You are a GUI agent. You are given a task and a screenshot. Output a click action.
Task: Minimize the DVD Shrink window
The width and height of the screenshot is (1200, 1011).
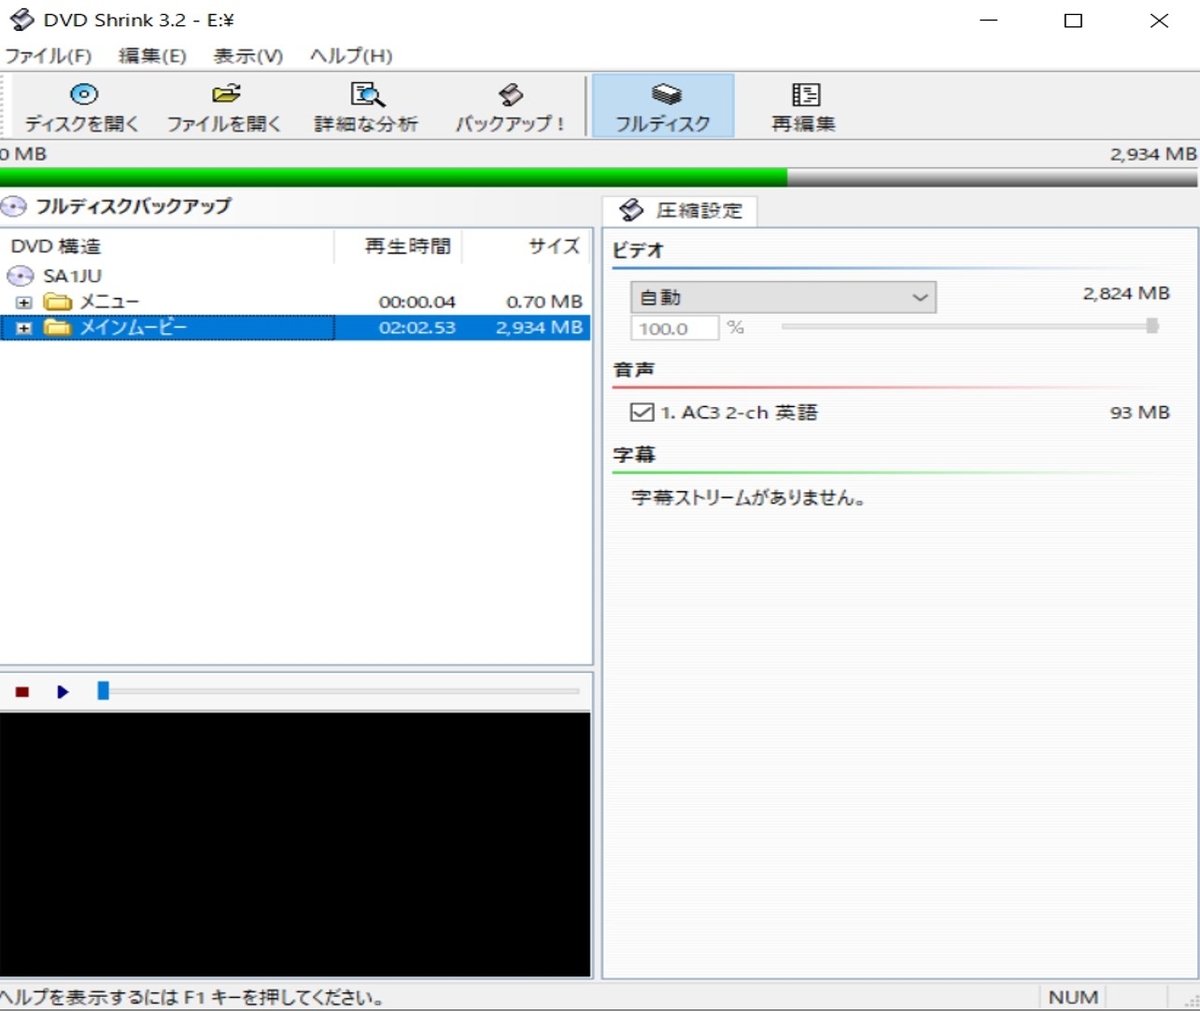tap(989, 20)
